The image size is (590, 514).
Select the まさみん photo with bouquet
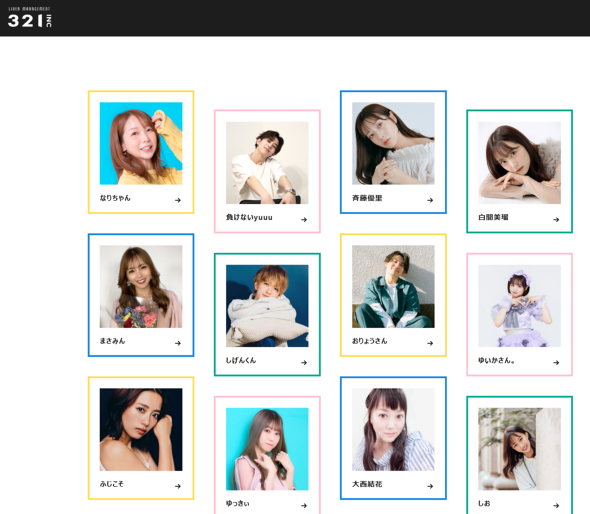pyautogui.click(x=141, y=286)
